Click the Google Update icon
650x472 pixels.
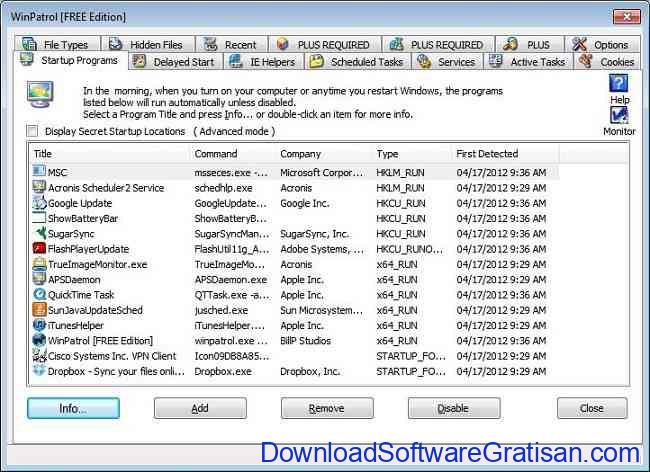pos(39,202)
